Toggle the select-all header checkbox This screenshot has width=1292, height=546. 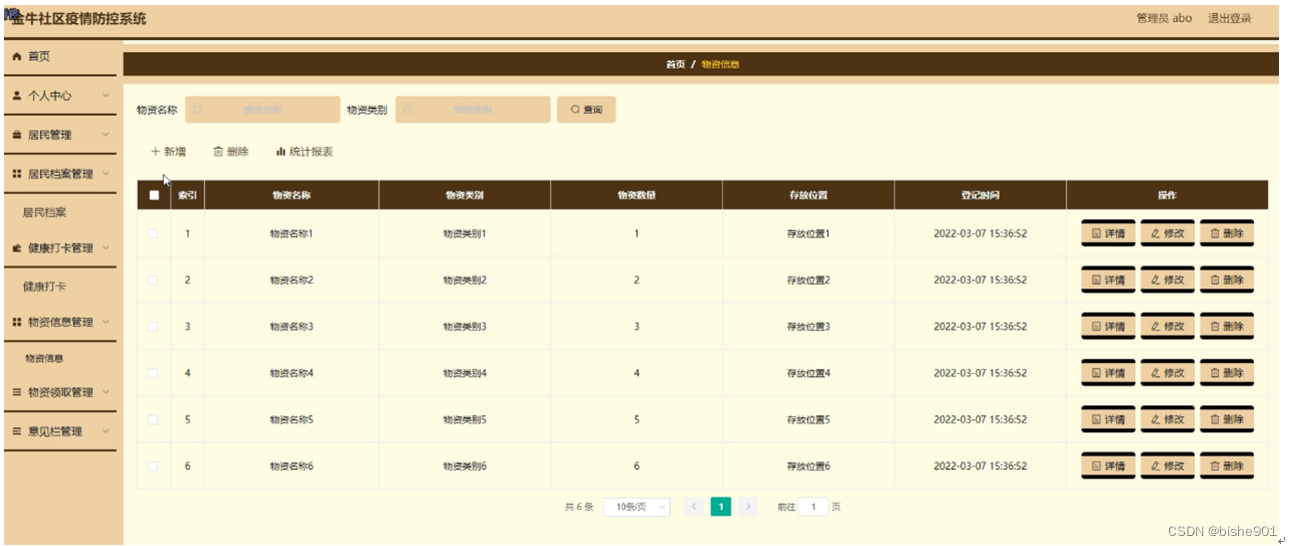coord(154,195)
